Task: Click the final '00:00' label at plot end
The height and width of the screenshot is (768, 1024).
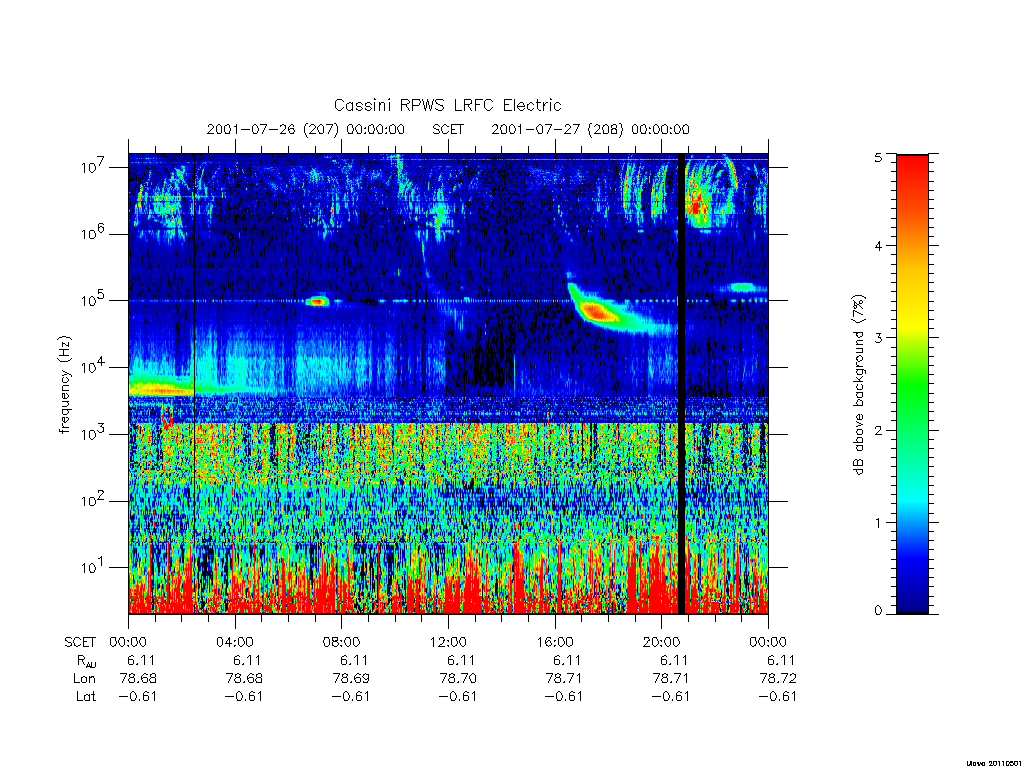Action: click(x=768, y=642)
